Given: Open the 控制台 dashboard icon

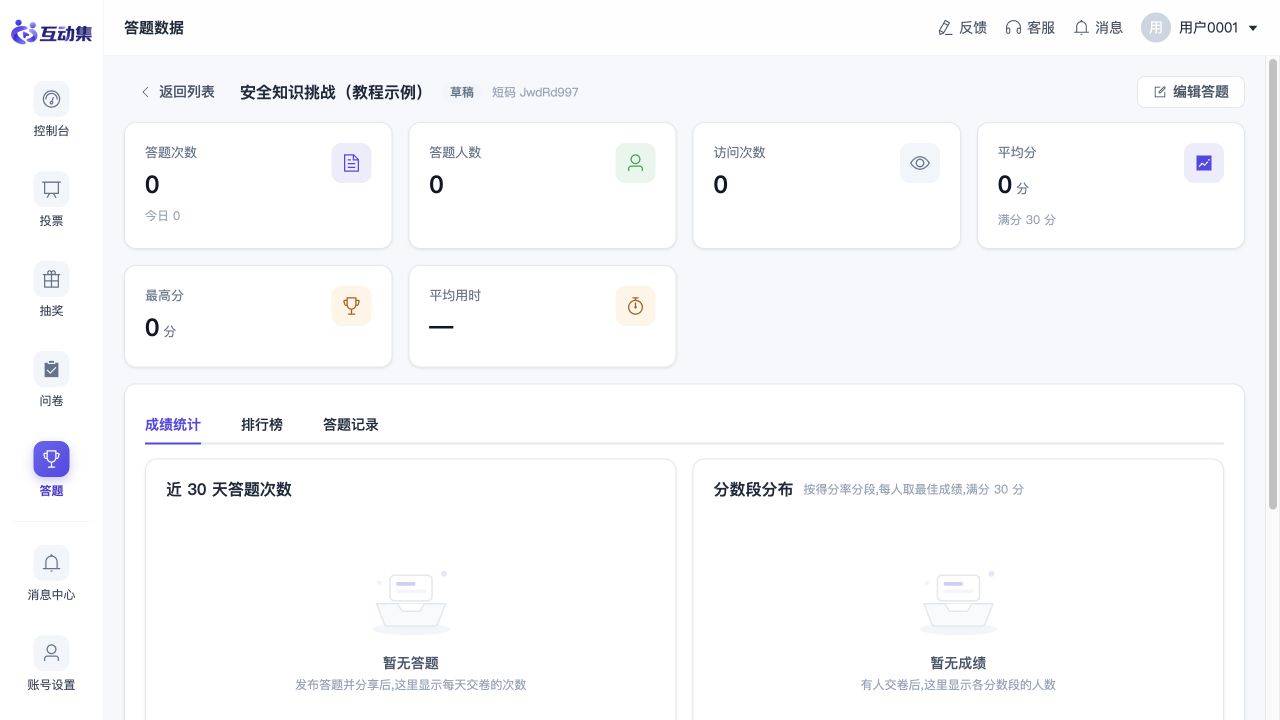Looking at the screenshot, I should tap(51, 99).
